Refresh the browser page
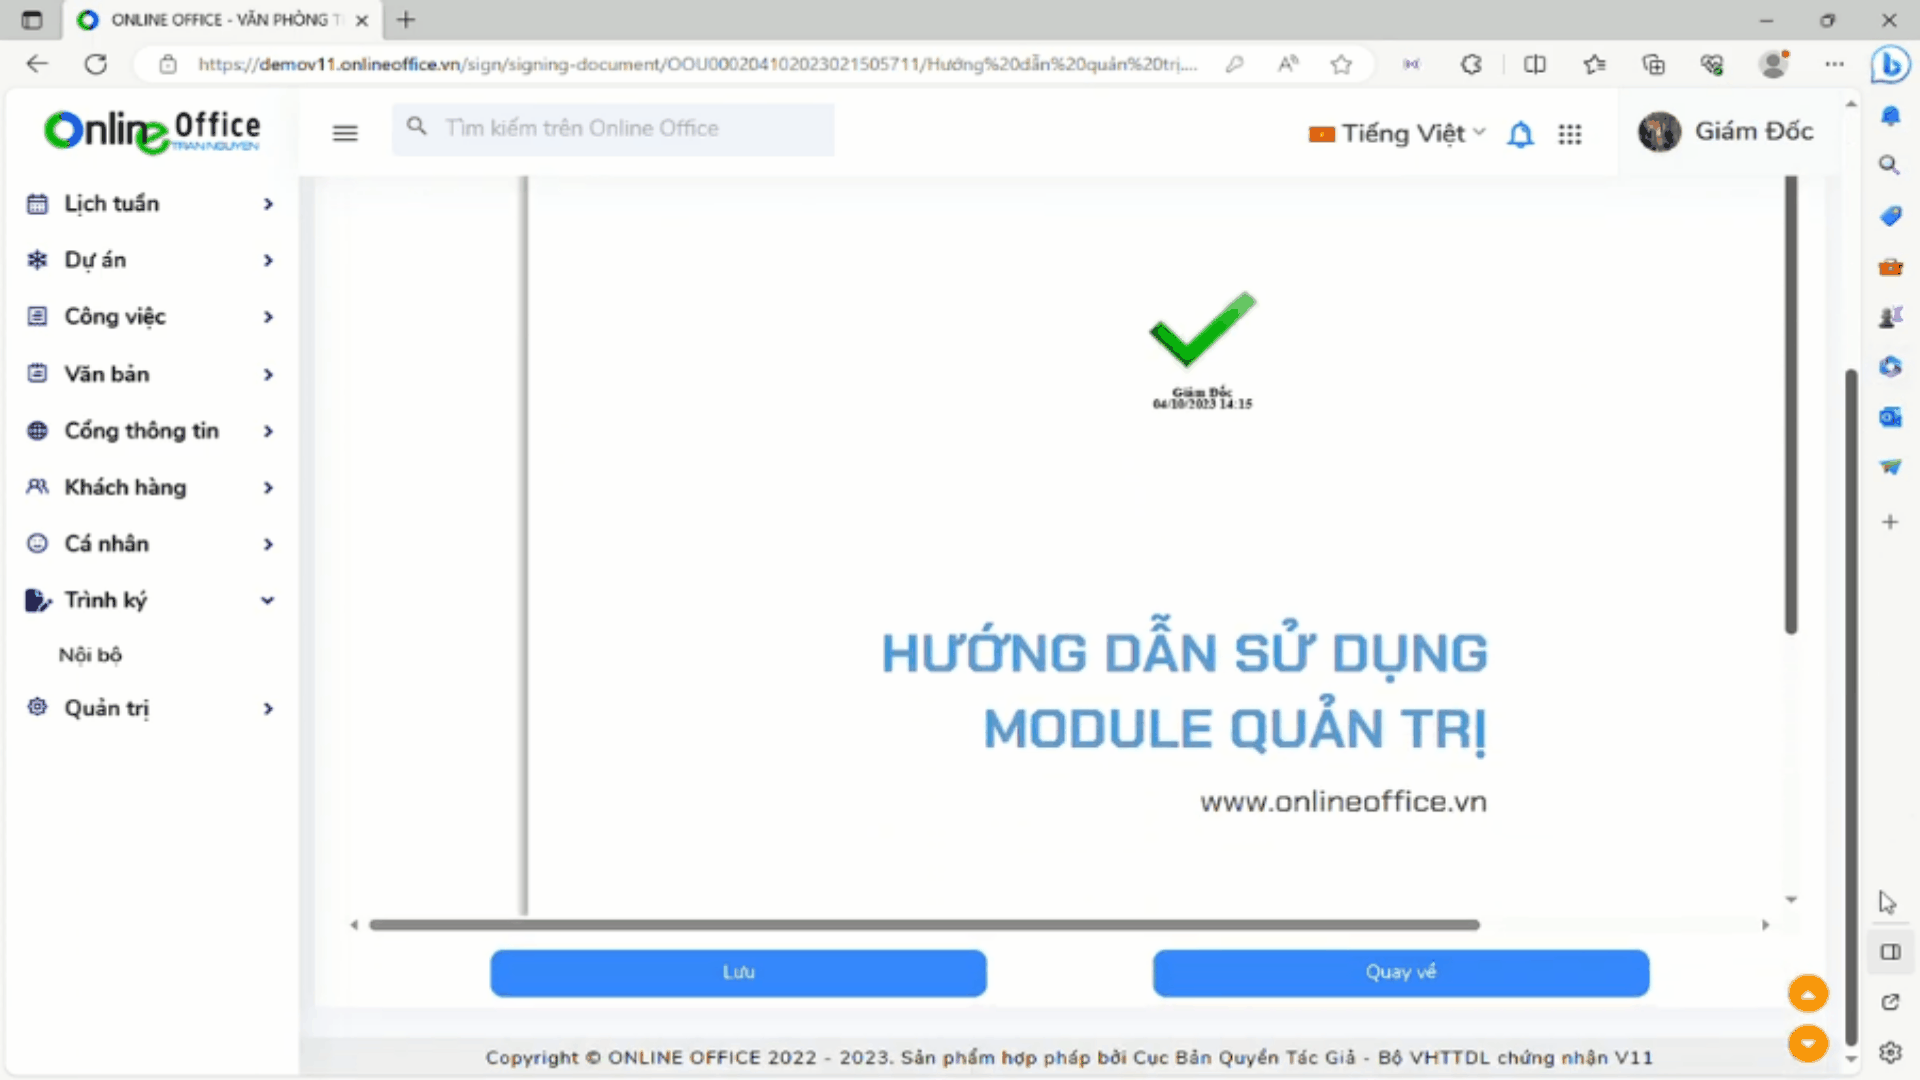Viewport: 1920px width, 1080px height. (96, 65)
